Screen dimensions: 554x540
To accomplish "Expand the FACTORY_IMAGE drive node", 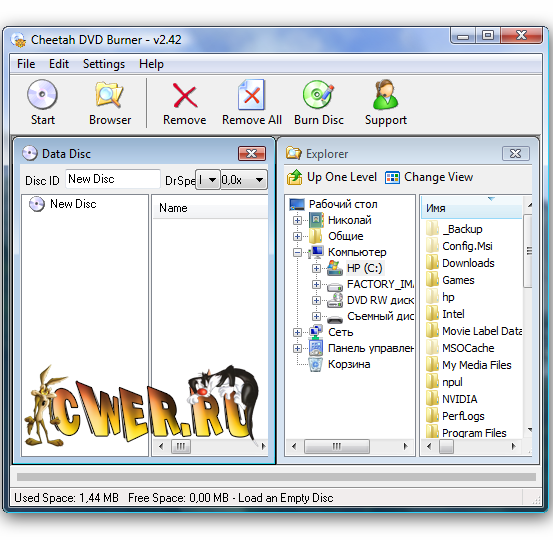I will pos(317,284).
